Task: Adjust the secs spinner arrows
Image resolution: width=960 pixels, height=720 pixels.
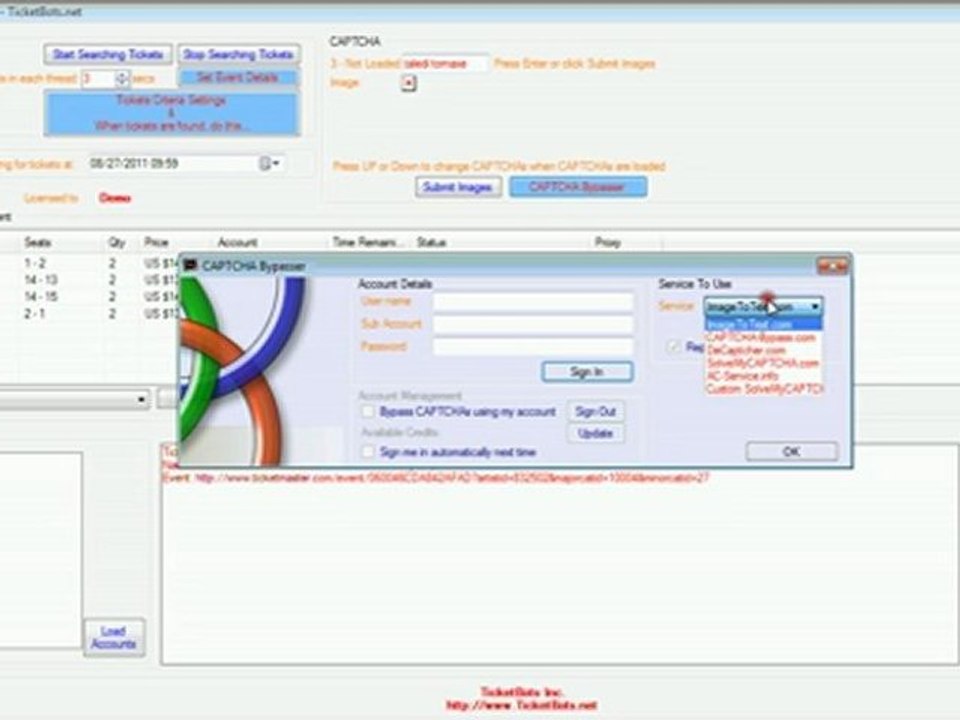Action: pyautogui.click(x=122, y=78)
